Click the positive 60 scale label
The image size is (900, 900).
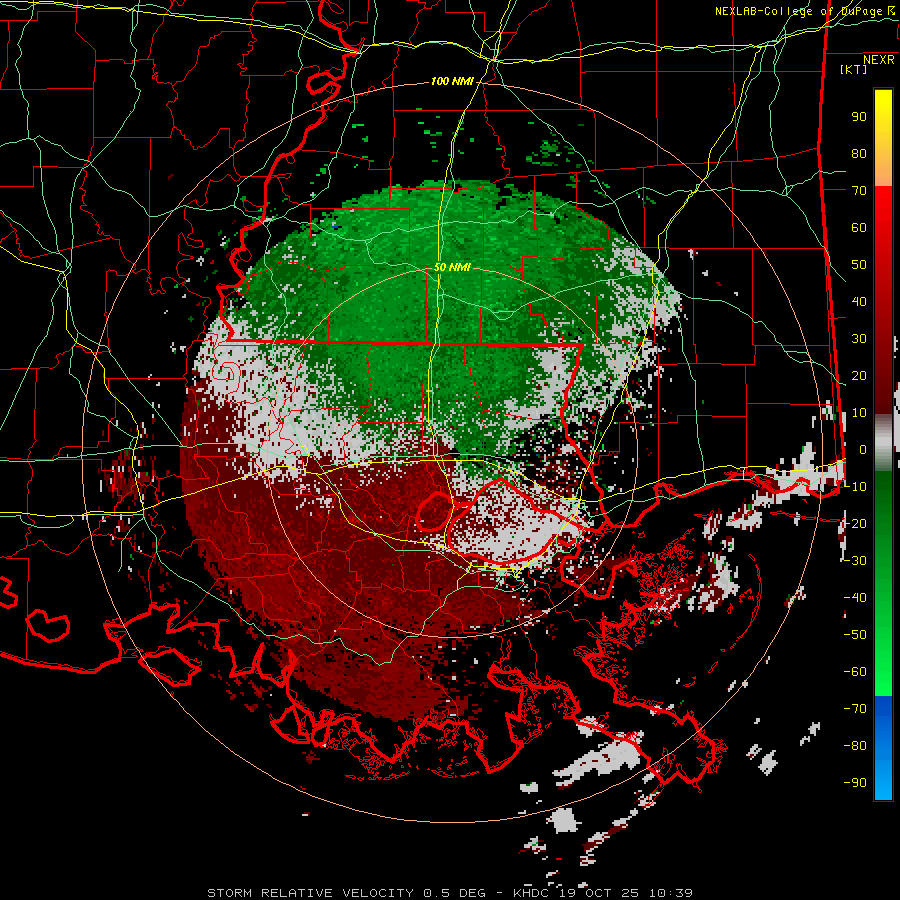[x=859, y=228]
